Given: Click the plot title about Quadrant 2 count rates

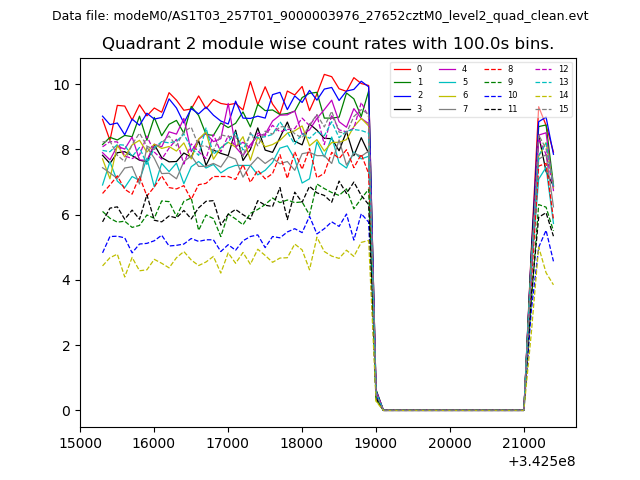Looking at the screenshot, I should (327, 44).
